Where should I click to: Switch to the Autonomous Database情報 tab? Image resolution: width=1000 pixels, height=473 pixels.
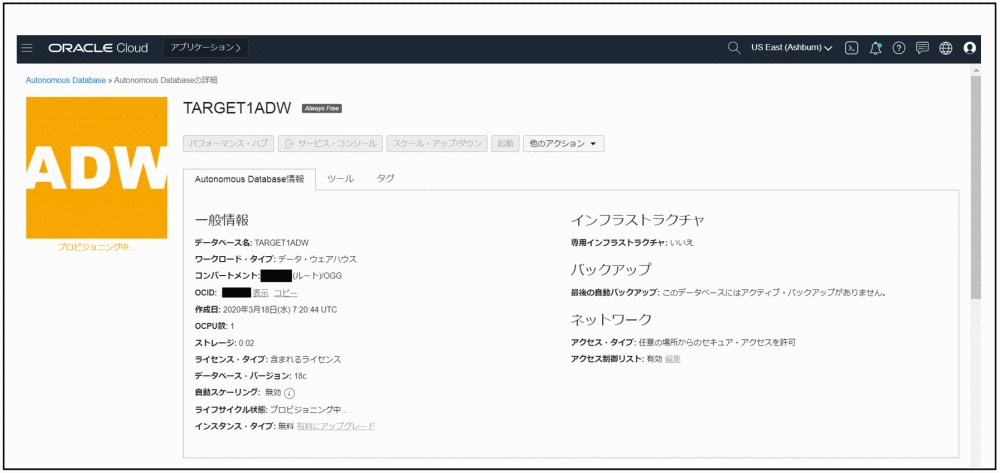click(249, 179)
